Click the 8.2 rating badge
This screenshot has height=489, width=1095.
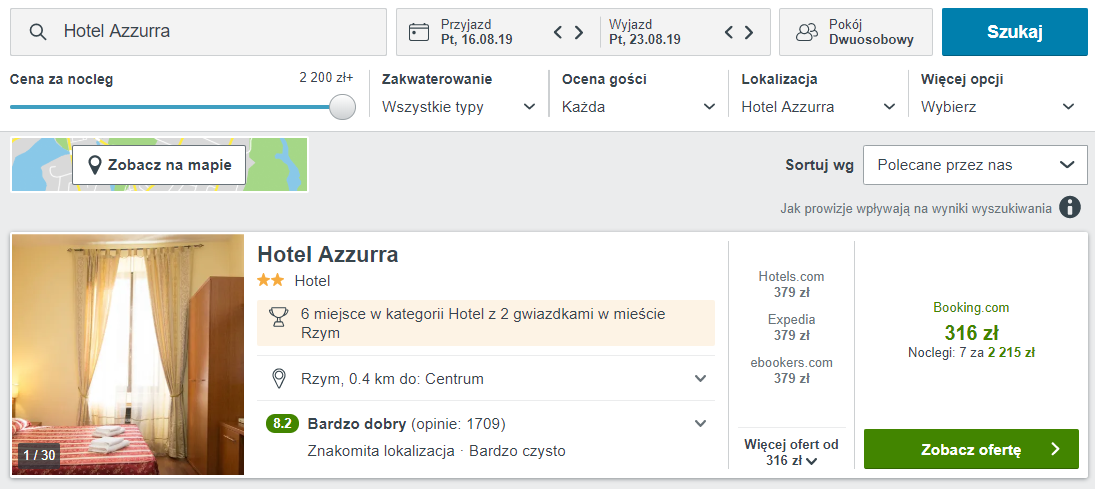click(x=282, y=423)
